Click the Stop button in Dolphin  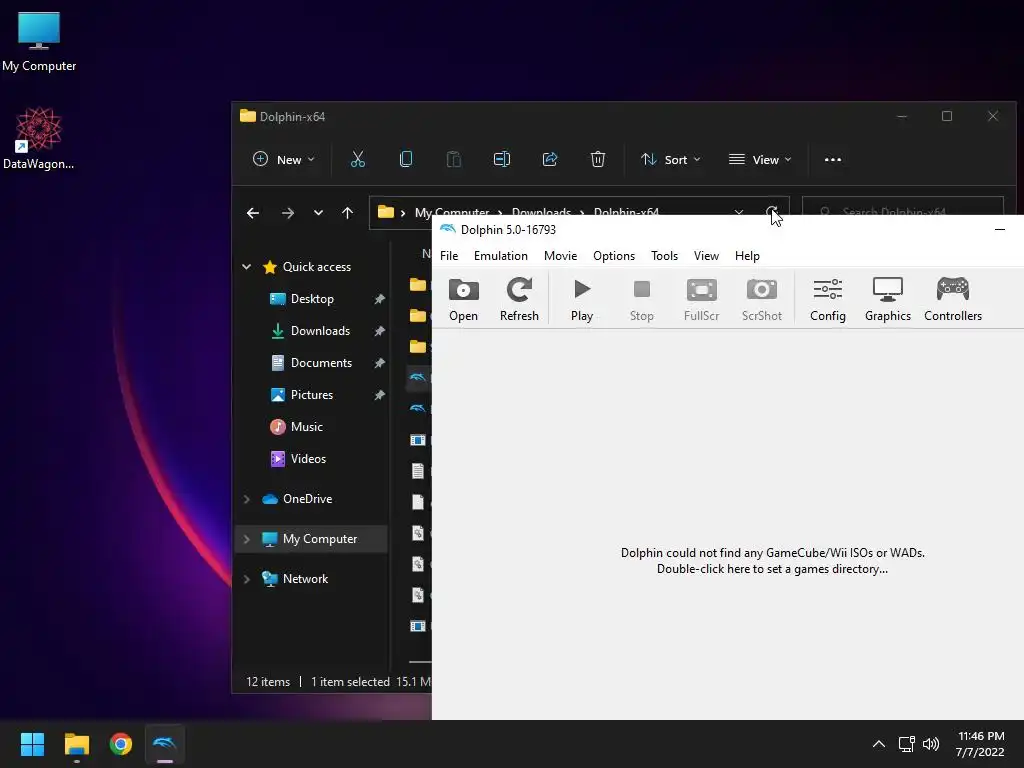coord(641,299)
